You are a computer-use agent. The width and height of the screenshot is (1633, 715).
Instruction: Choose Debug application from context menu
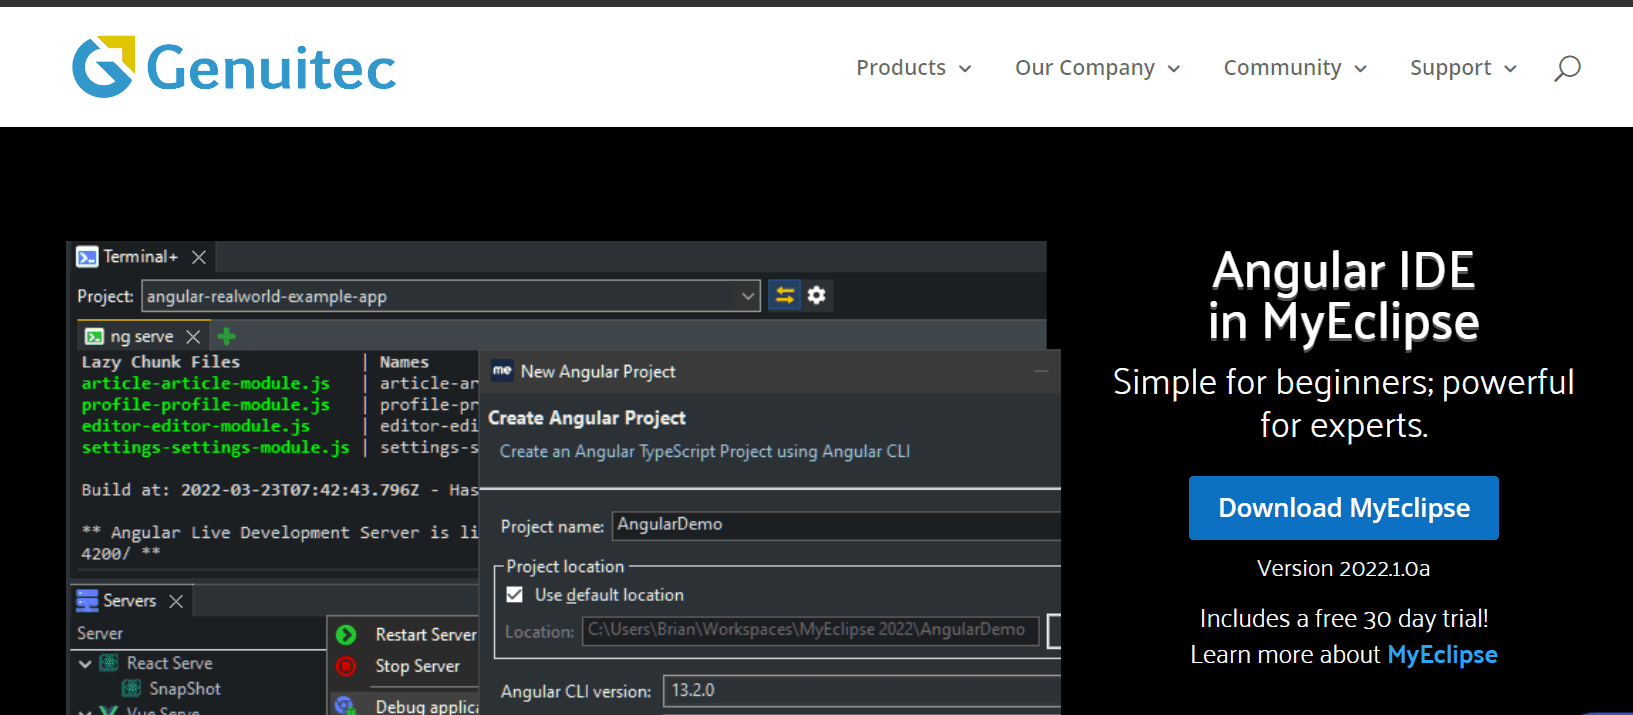[x=427, y=706]
